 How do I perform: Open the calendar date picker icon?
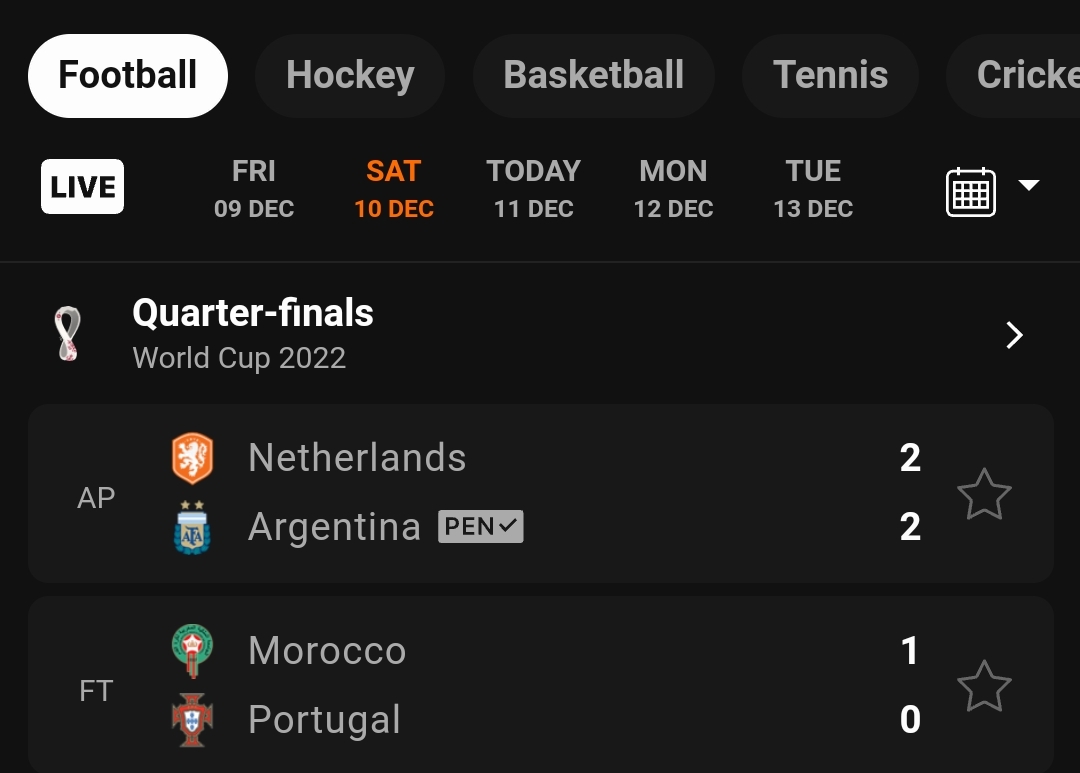[x=970, y=191]
